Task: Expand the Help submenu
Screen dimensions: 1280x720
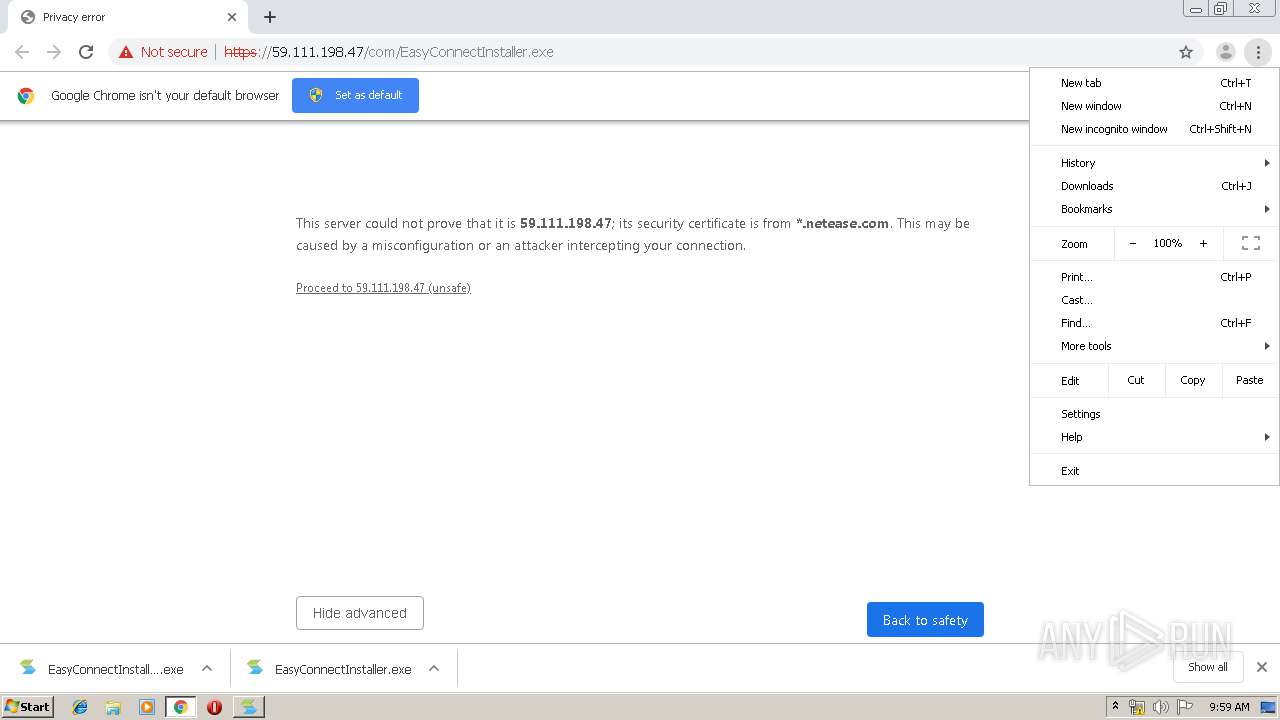Action: pyautogui.click(x=1154, y=437)
